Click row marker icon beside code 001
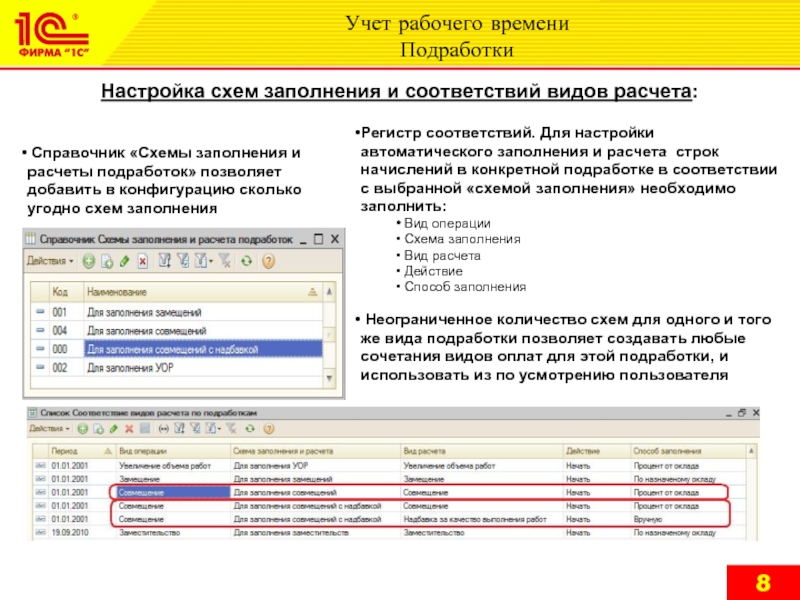The width and height of the screenshot is (800, 600). [40, 312]
